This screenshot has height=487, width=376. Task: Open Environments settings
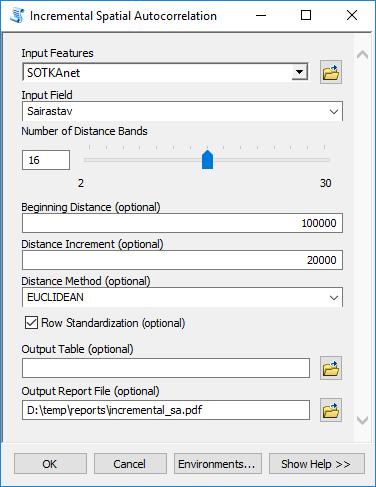tap(217, 464)
